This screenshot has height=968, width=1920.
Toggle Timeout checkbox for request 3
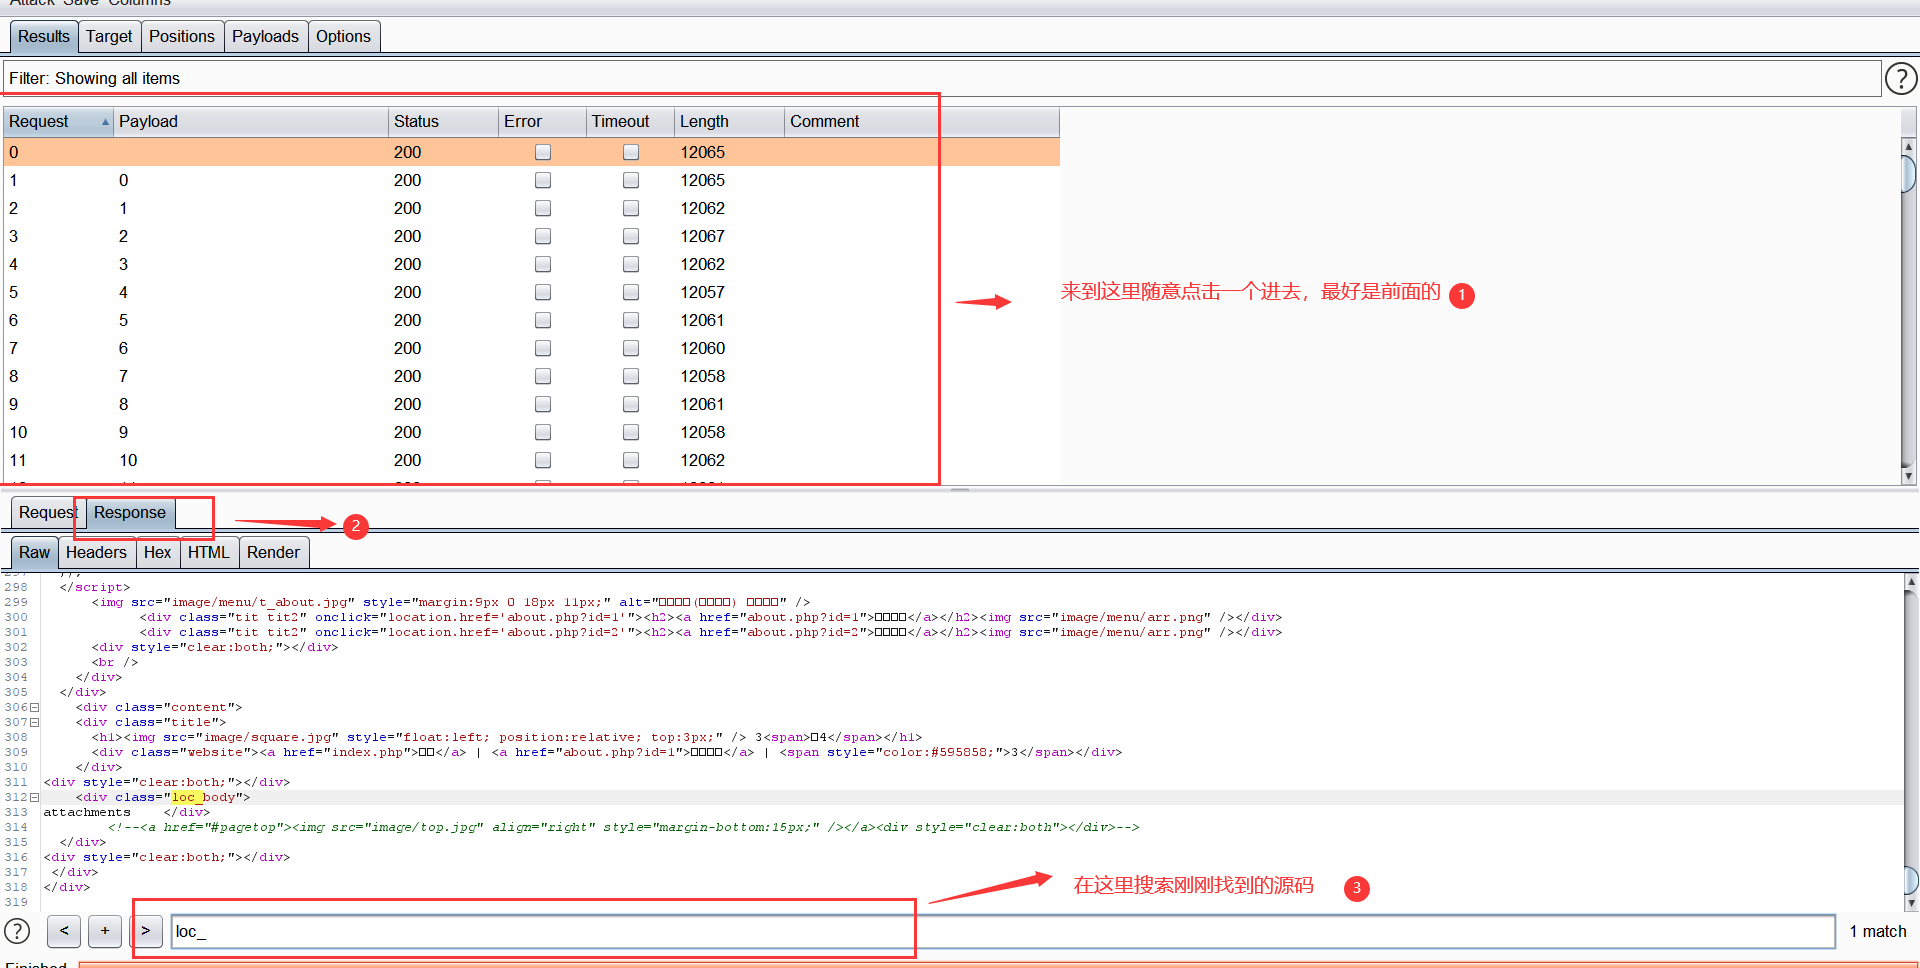[631, 236]
